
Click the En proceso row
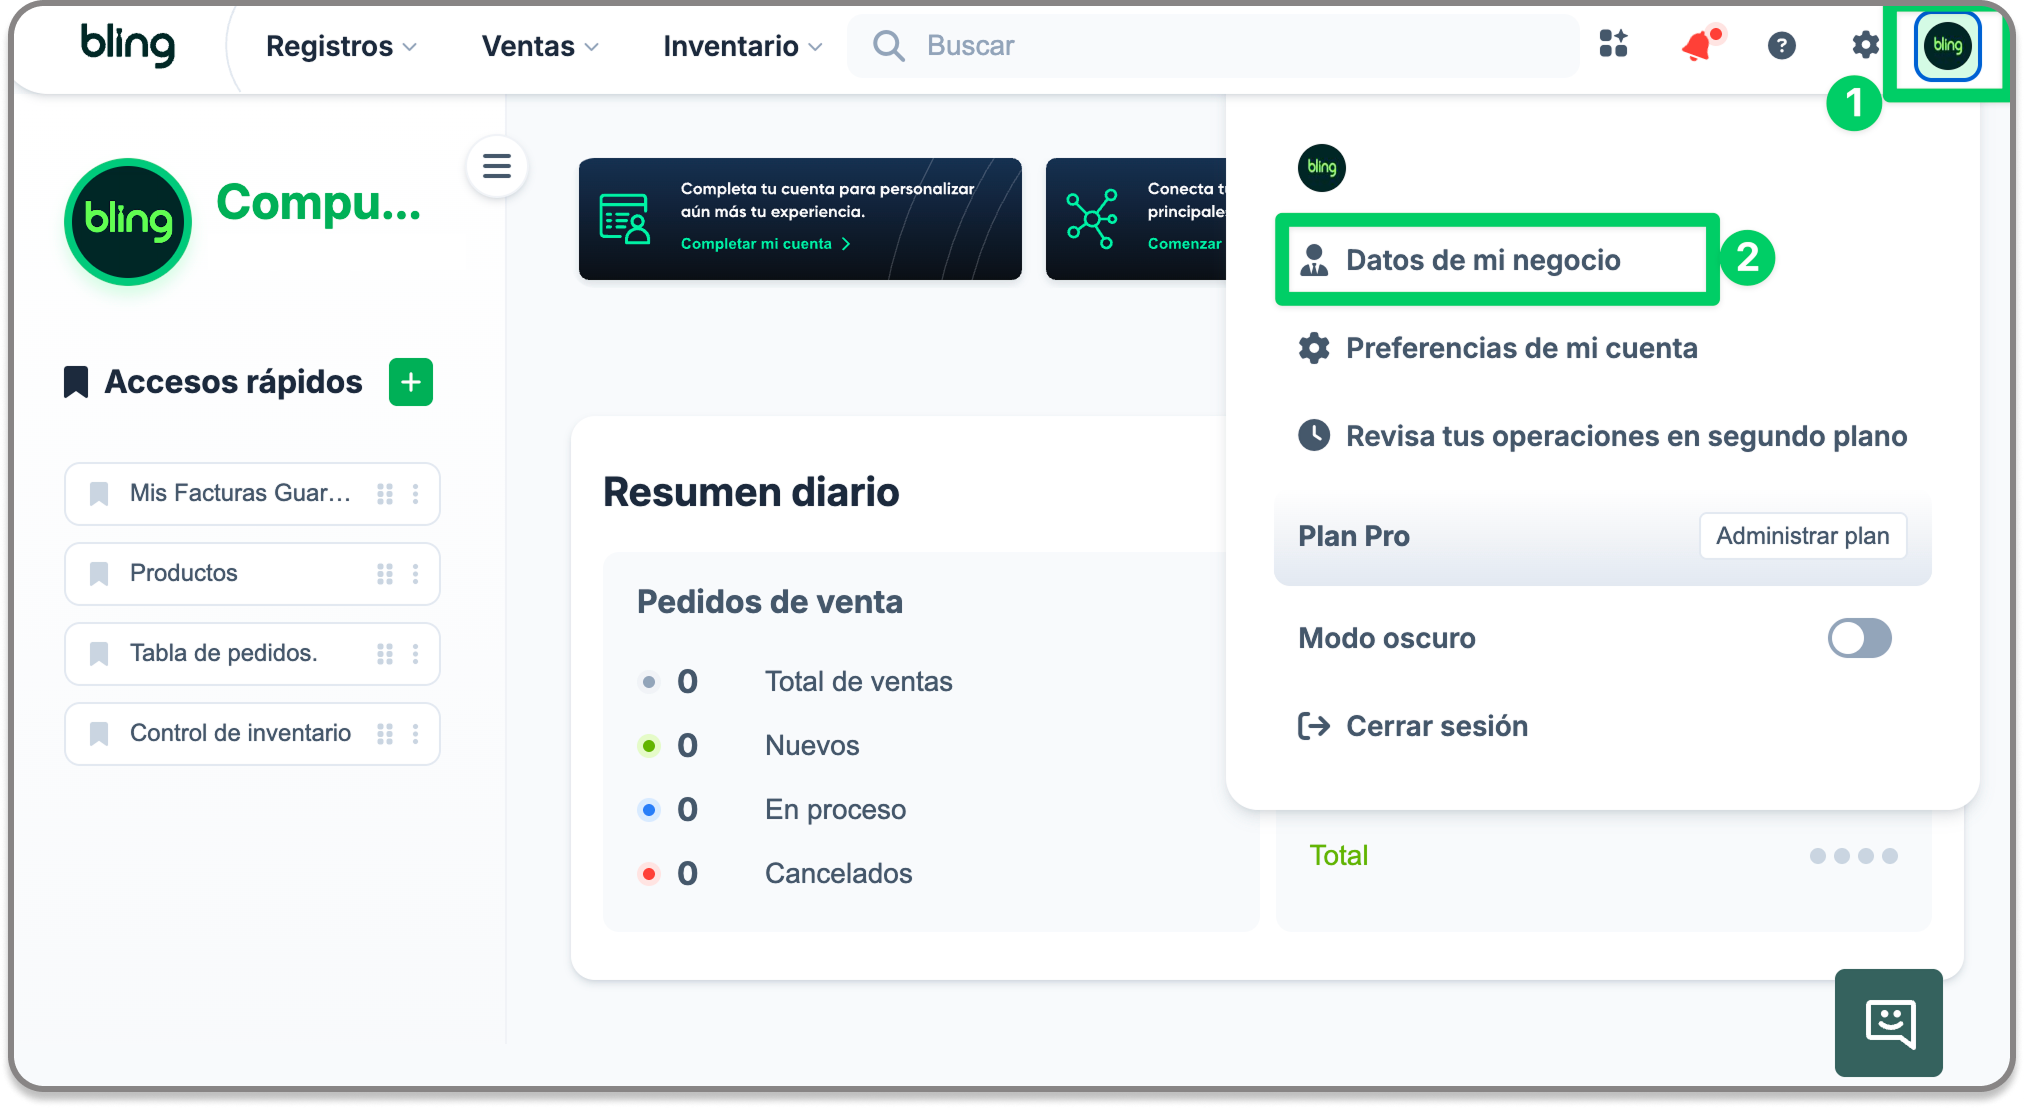point(772,810)
